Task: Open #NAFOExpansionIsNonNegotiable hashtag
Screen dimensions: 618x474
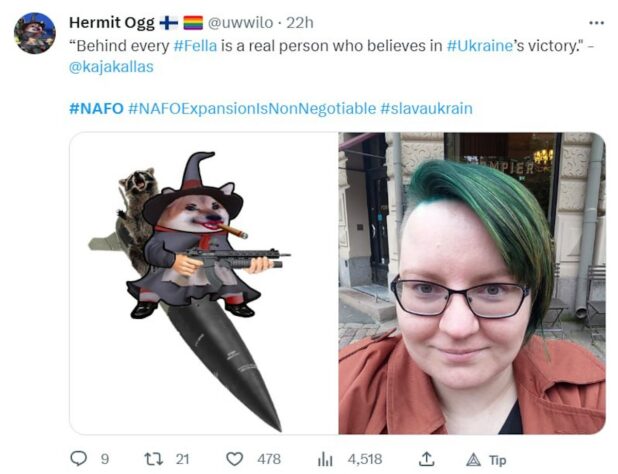Action: click(x=252, y=108)
